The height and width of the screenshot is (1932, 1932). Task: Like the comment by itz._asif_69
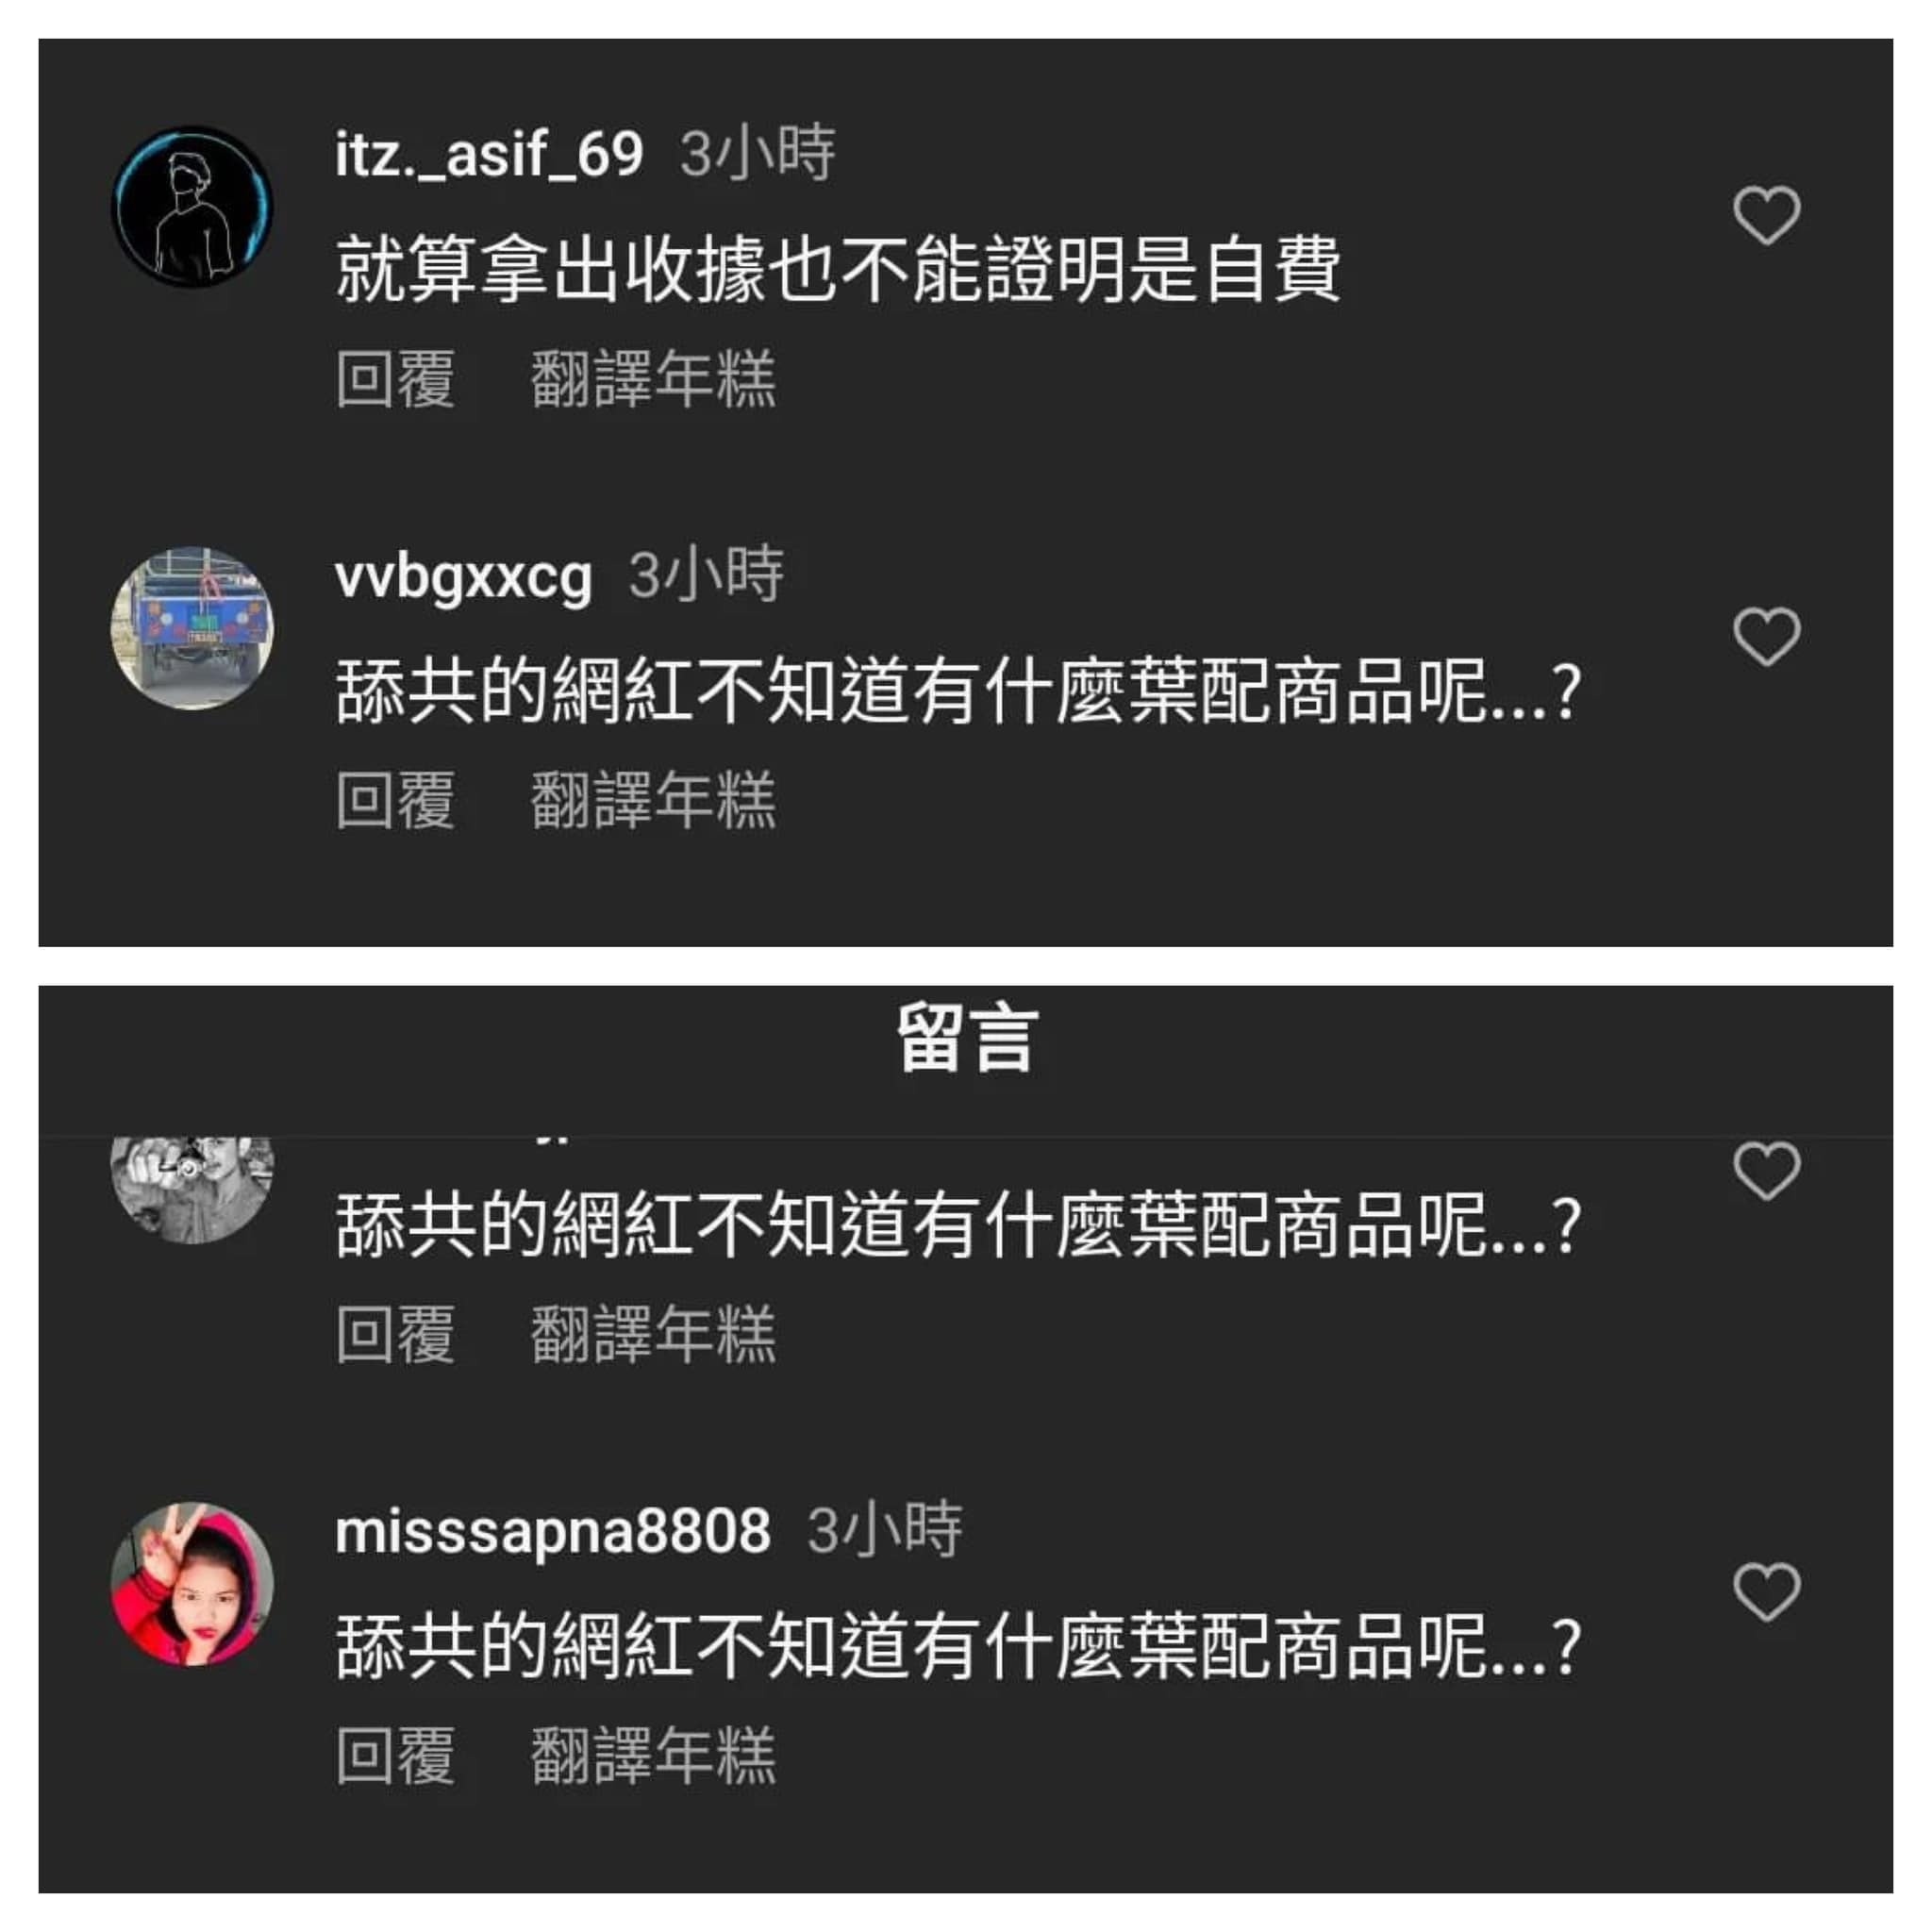tap(1766, 215)
